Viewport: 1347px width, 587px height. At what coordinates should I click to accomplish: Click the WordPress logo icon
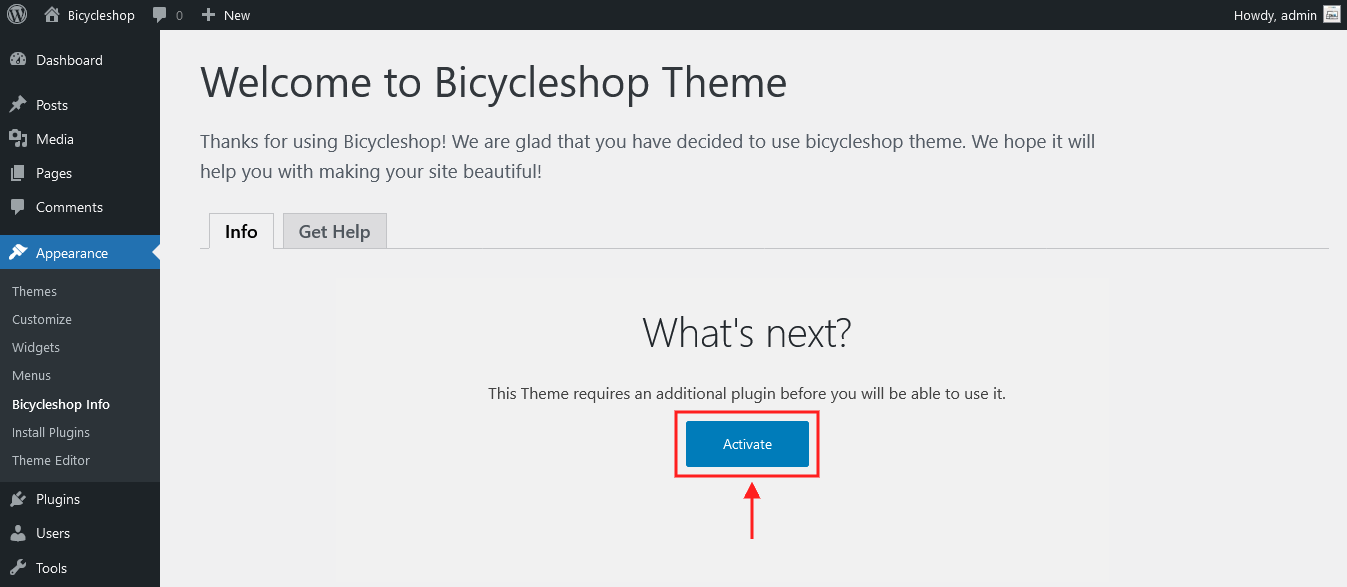(x=17, y=15)
